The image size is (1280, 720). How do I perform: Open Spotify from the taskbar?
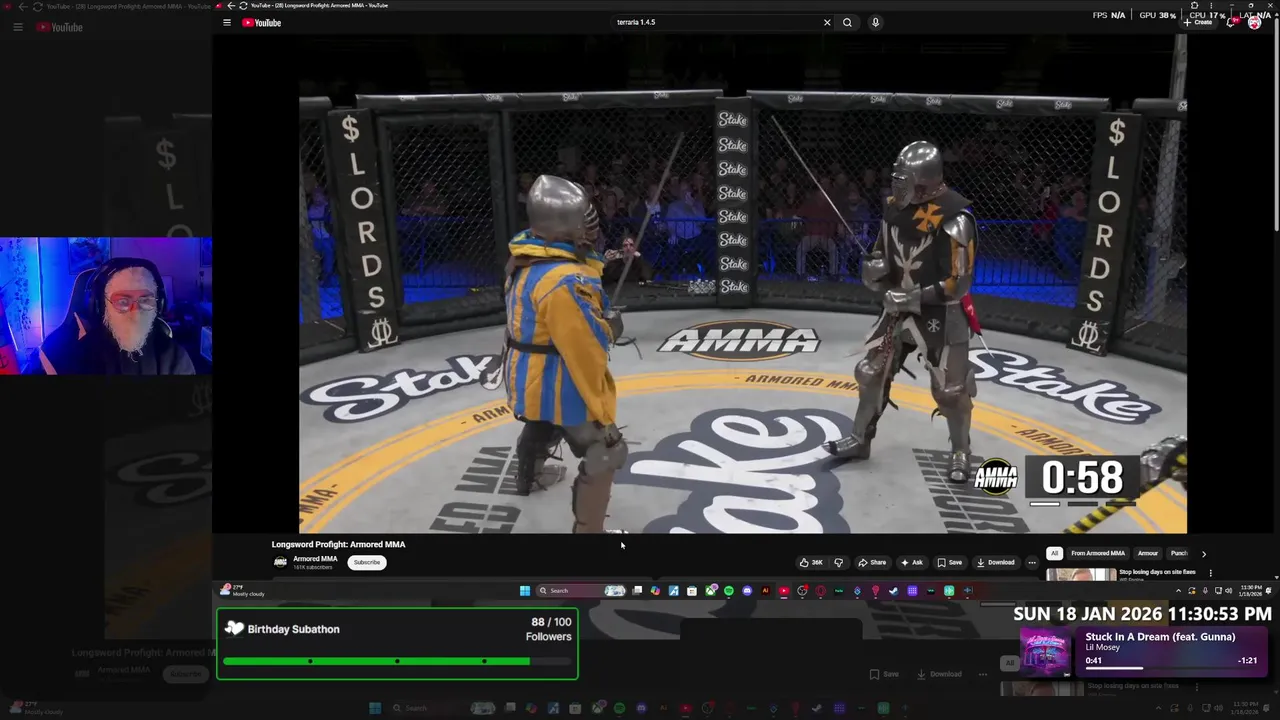coord(729,590)
